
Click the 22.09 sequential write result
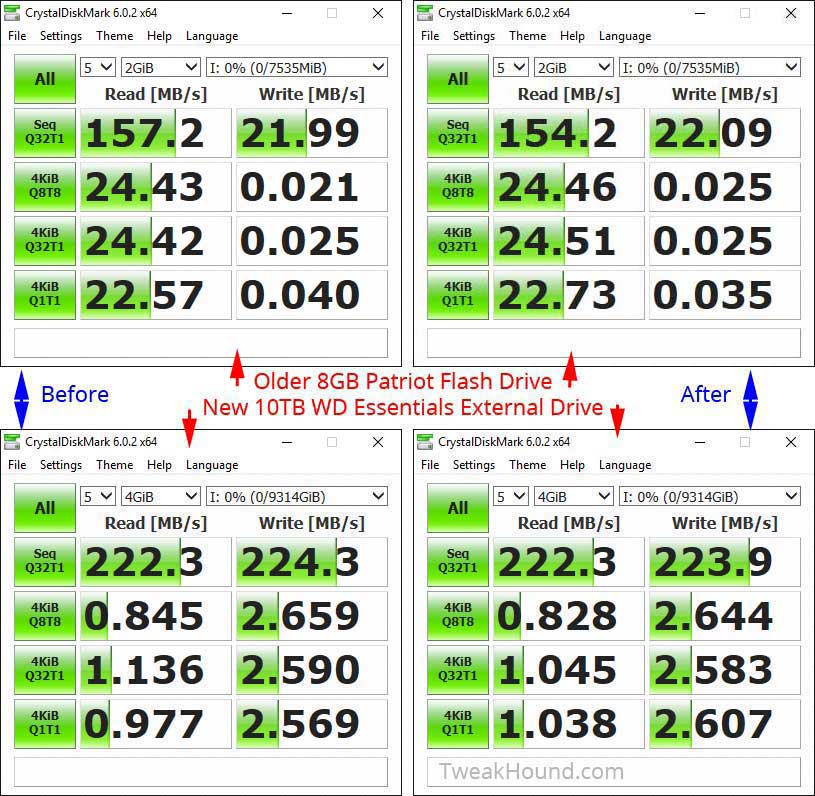click(725, 133)
